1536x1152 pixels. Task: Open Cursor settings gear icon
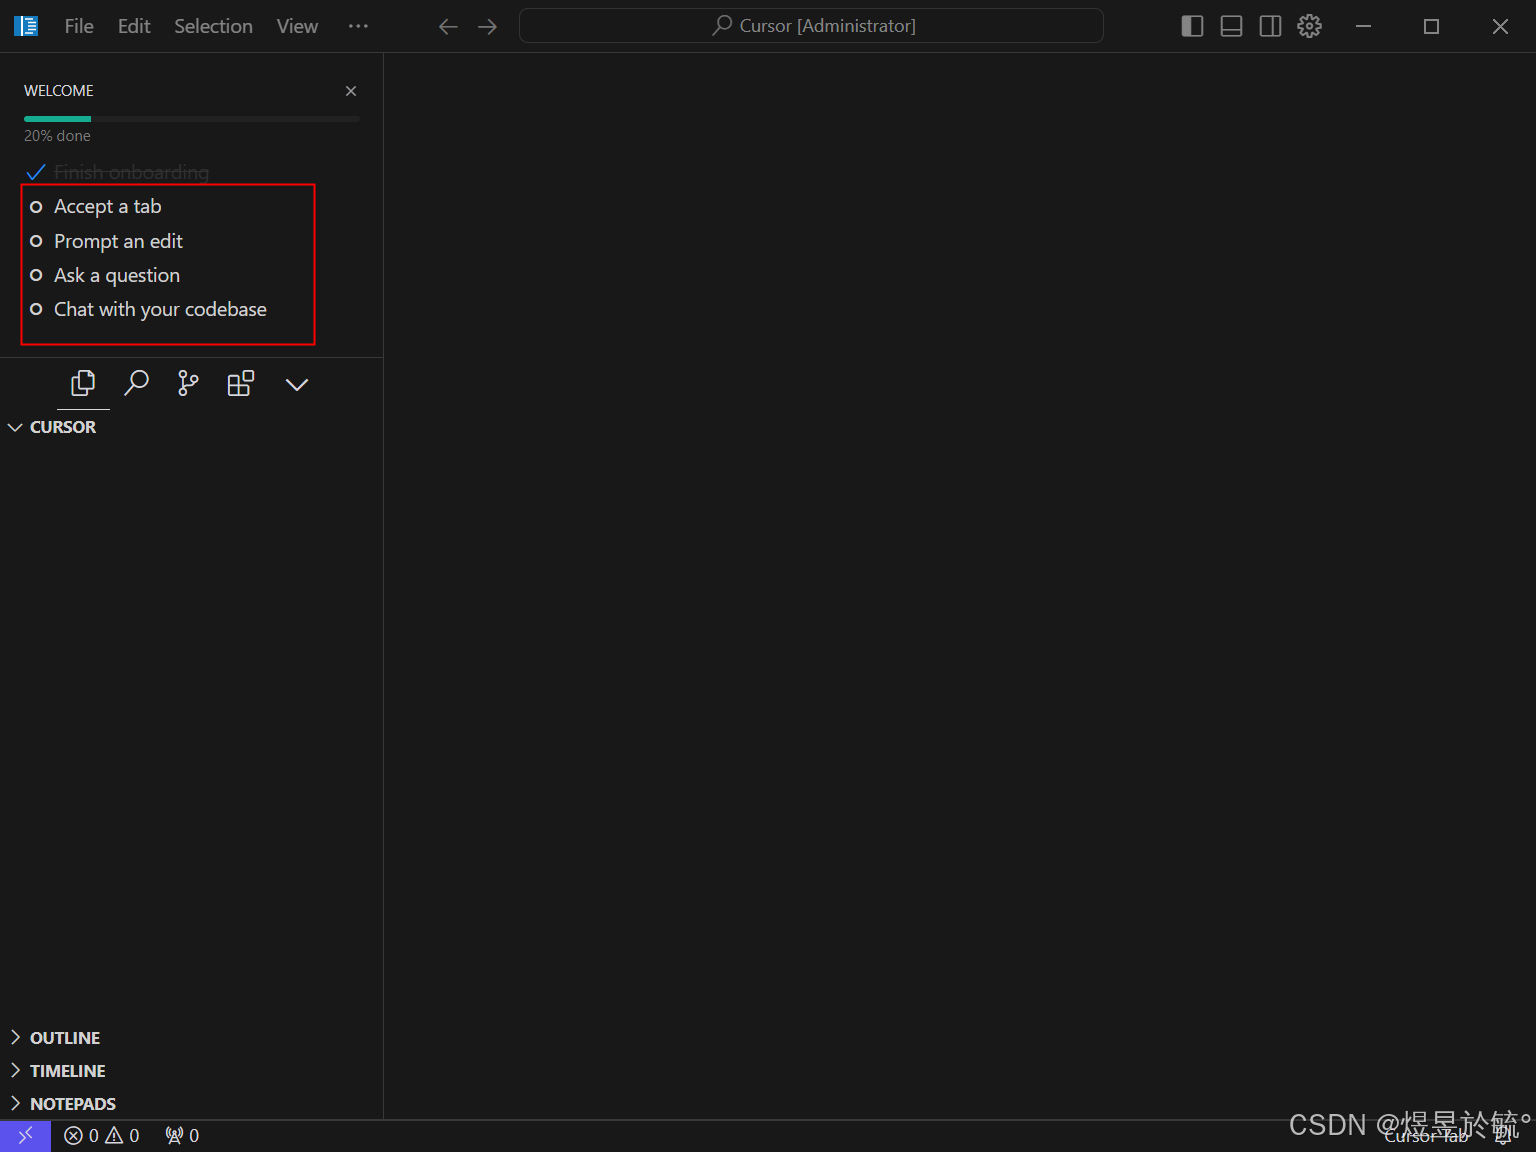1309,26
